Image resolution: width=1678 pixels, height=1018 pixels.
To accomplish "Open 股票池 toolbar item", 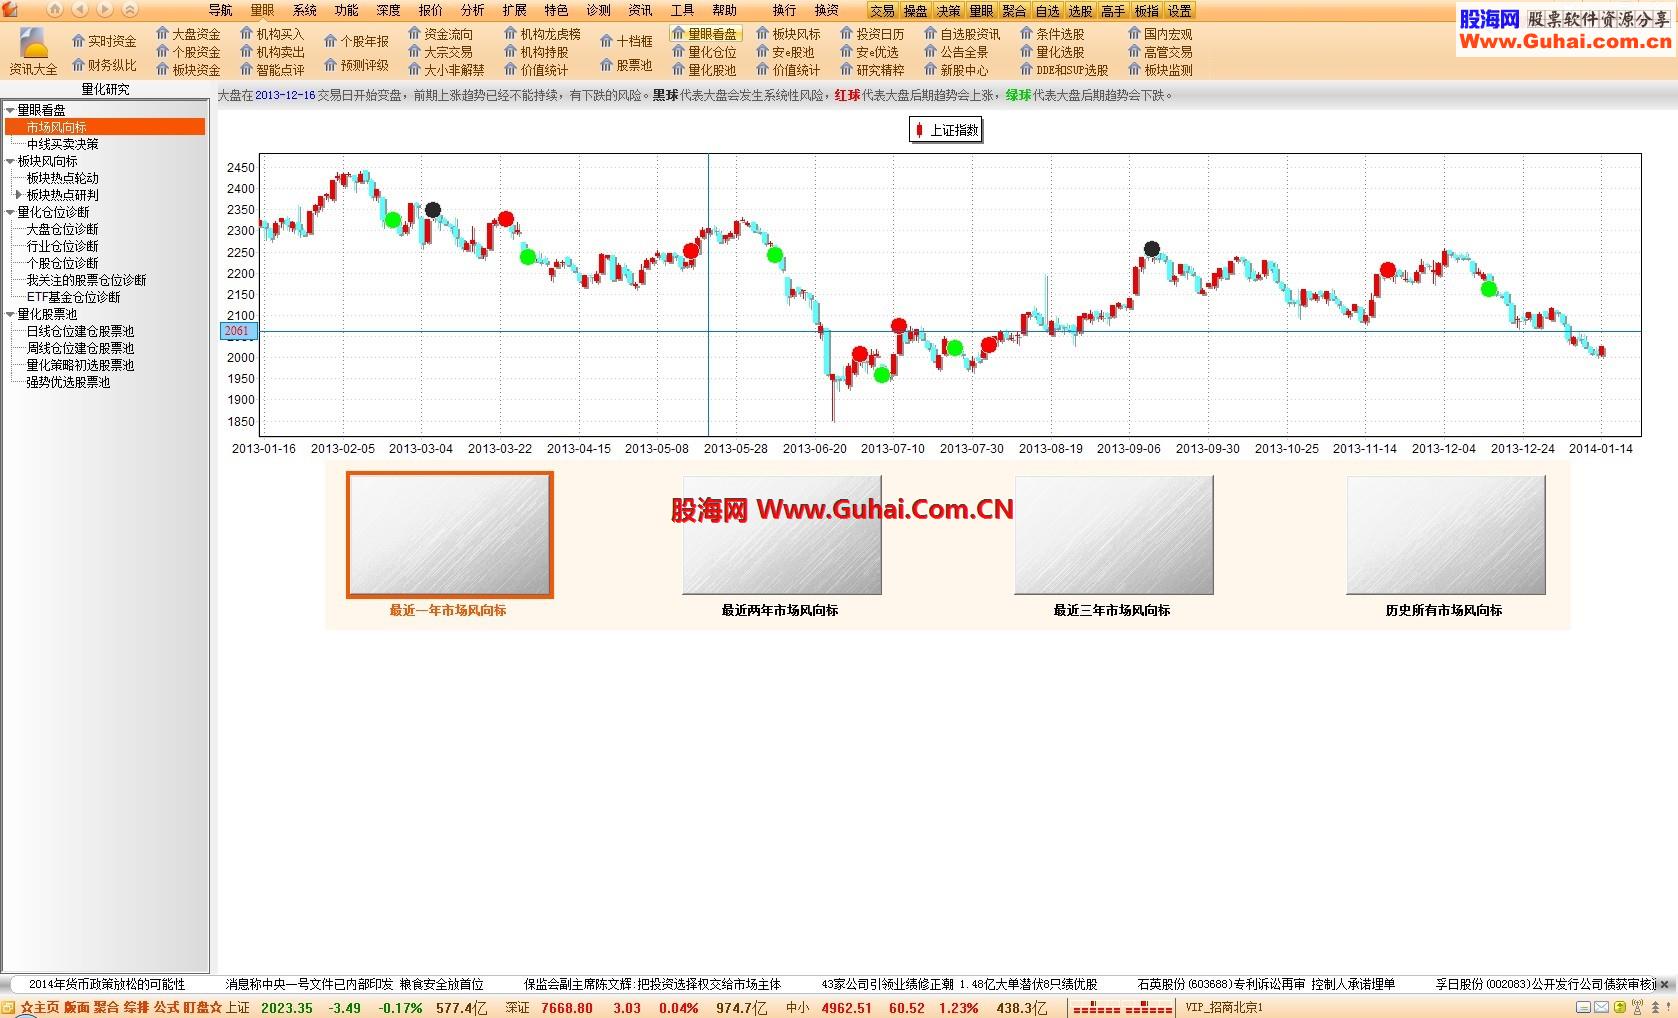I will point(626,65).
